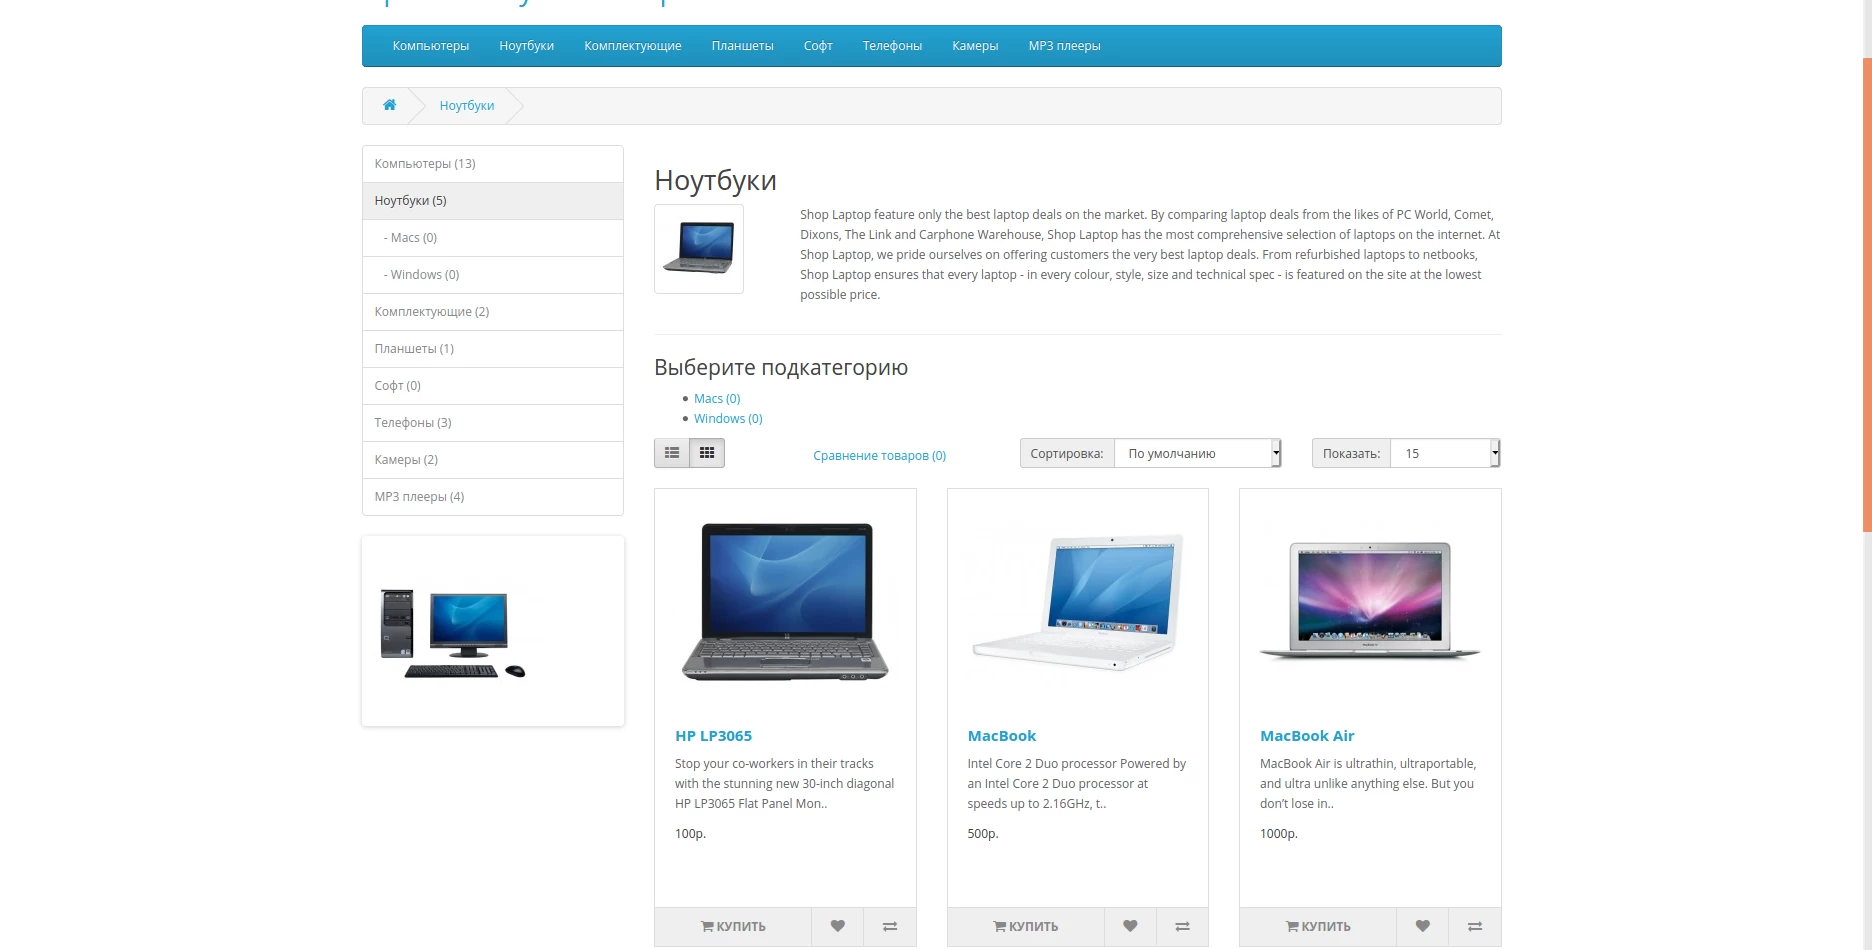Switch to list view layout
This screenshot has width=1872, height=950.
click(672, 453)
